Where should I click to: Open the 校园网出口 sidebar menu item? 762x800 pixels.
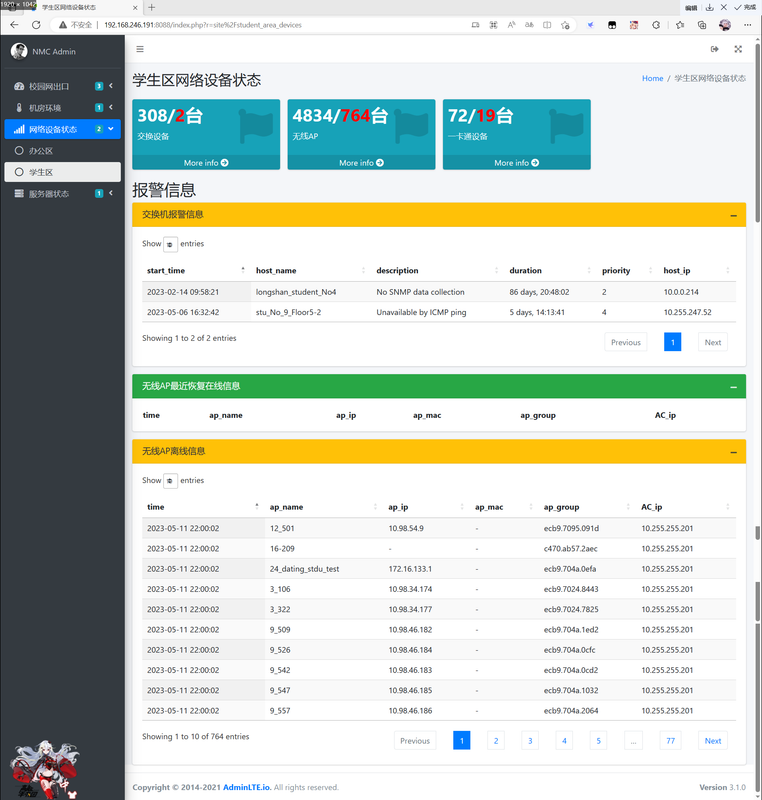click(62, 86)
